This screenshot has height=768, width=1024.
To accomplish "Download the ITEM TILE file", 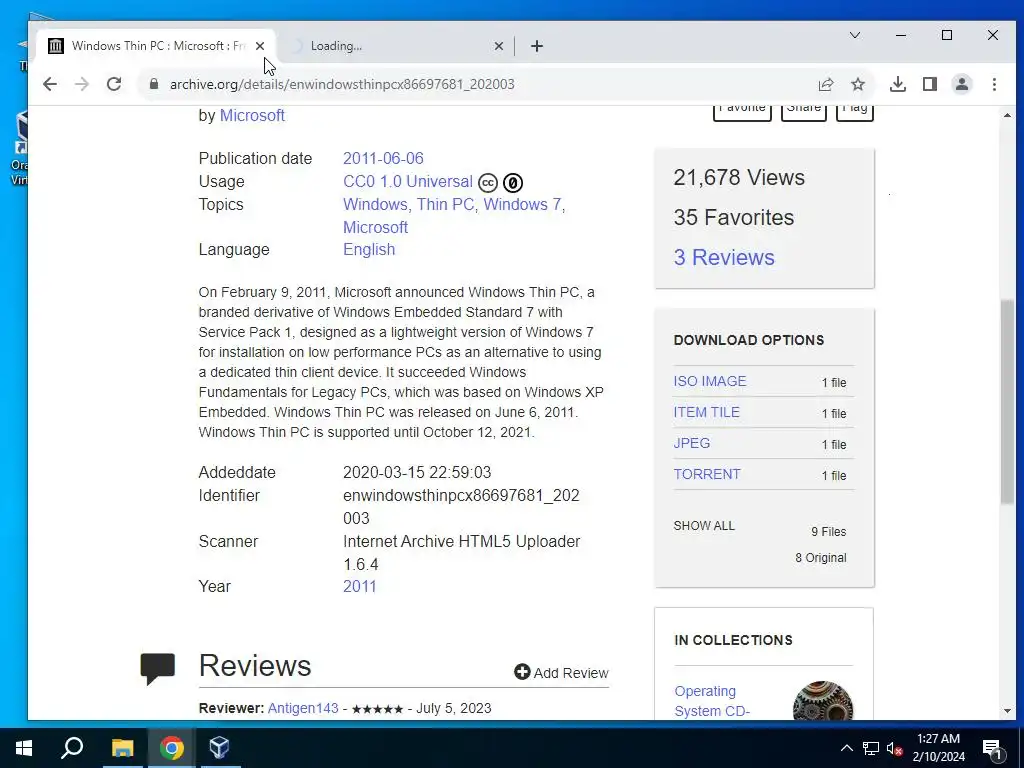I will (x=707, y=412).
